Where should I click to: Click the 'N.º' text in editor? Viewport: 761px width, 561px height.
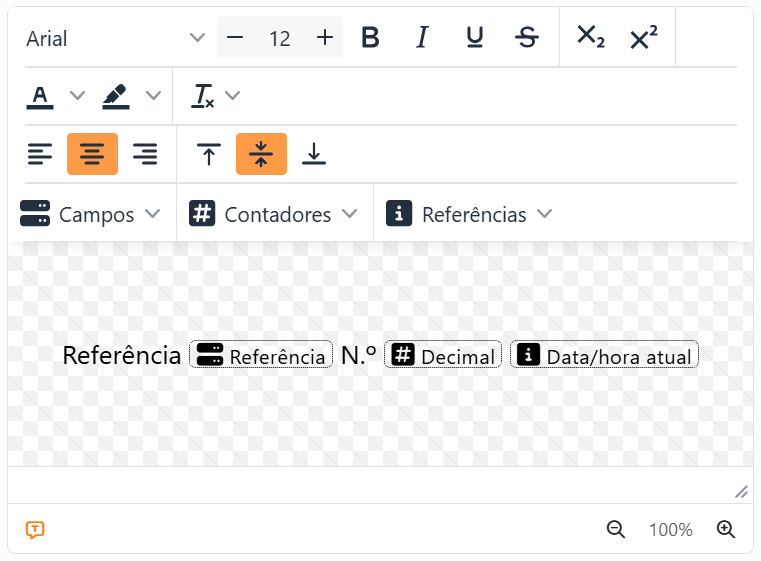pyautogui.click(x=359, y=355)
